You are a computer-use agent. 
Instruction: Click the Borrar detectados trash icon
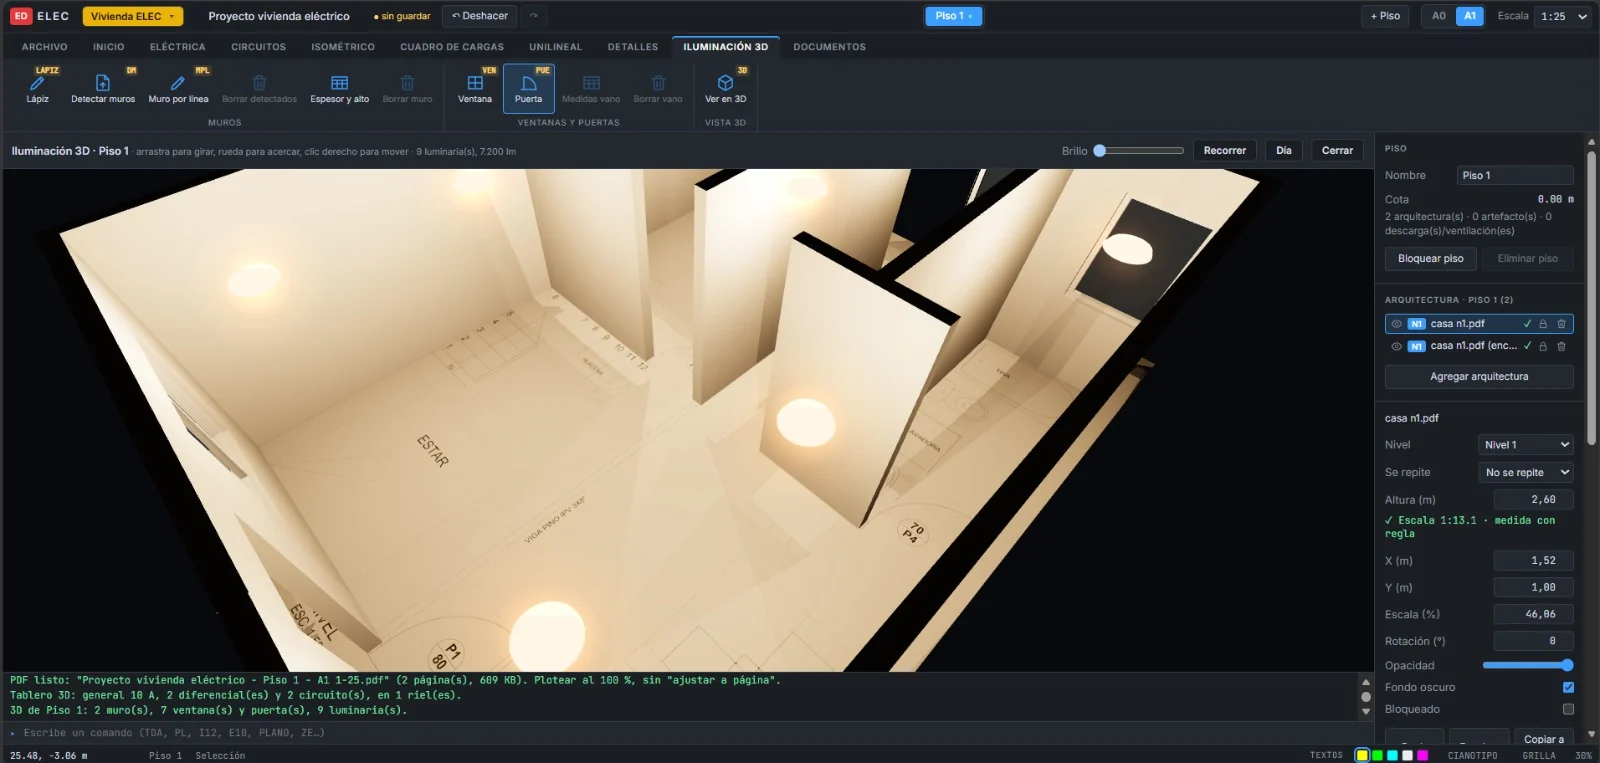pos(259,83)
